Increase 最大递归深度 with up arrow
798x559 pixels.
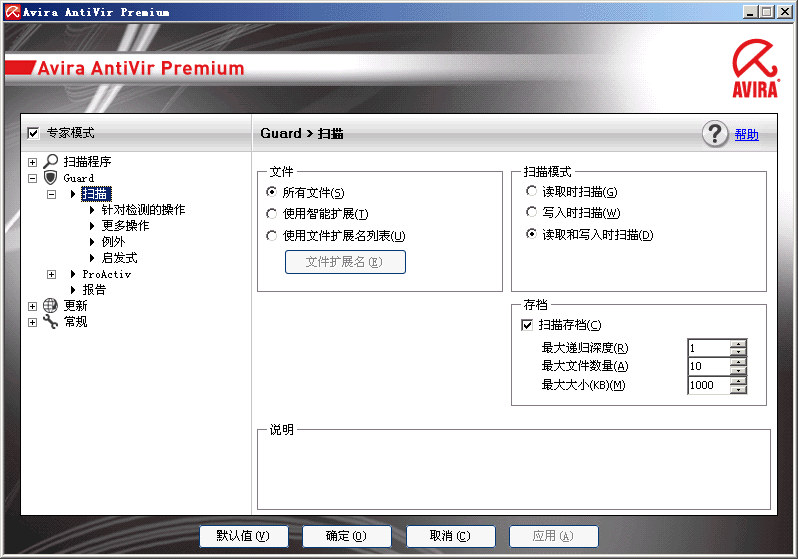pos(738,344)
